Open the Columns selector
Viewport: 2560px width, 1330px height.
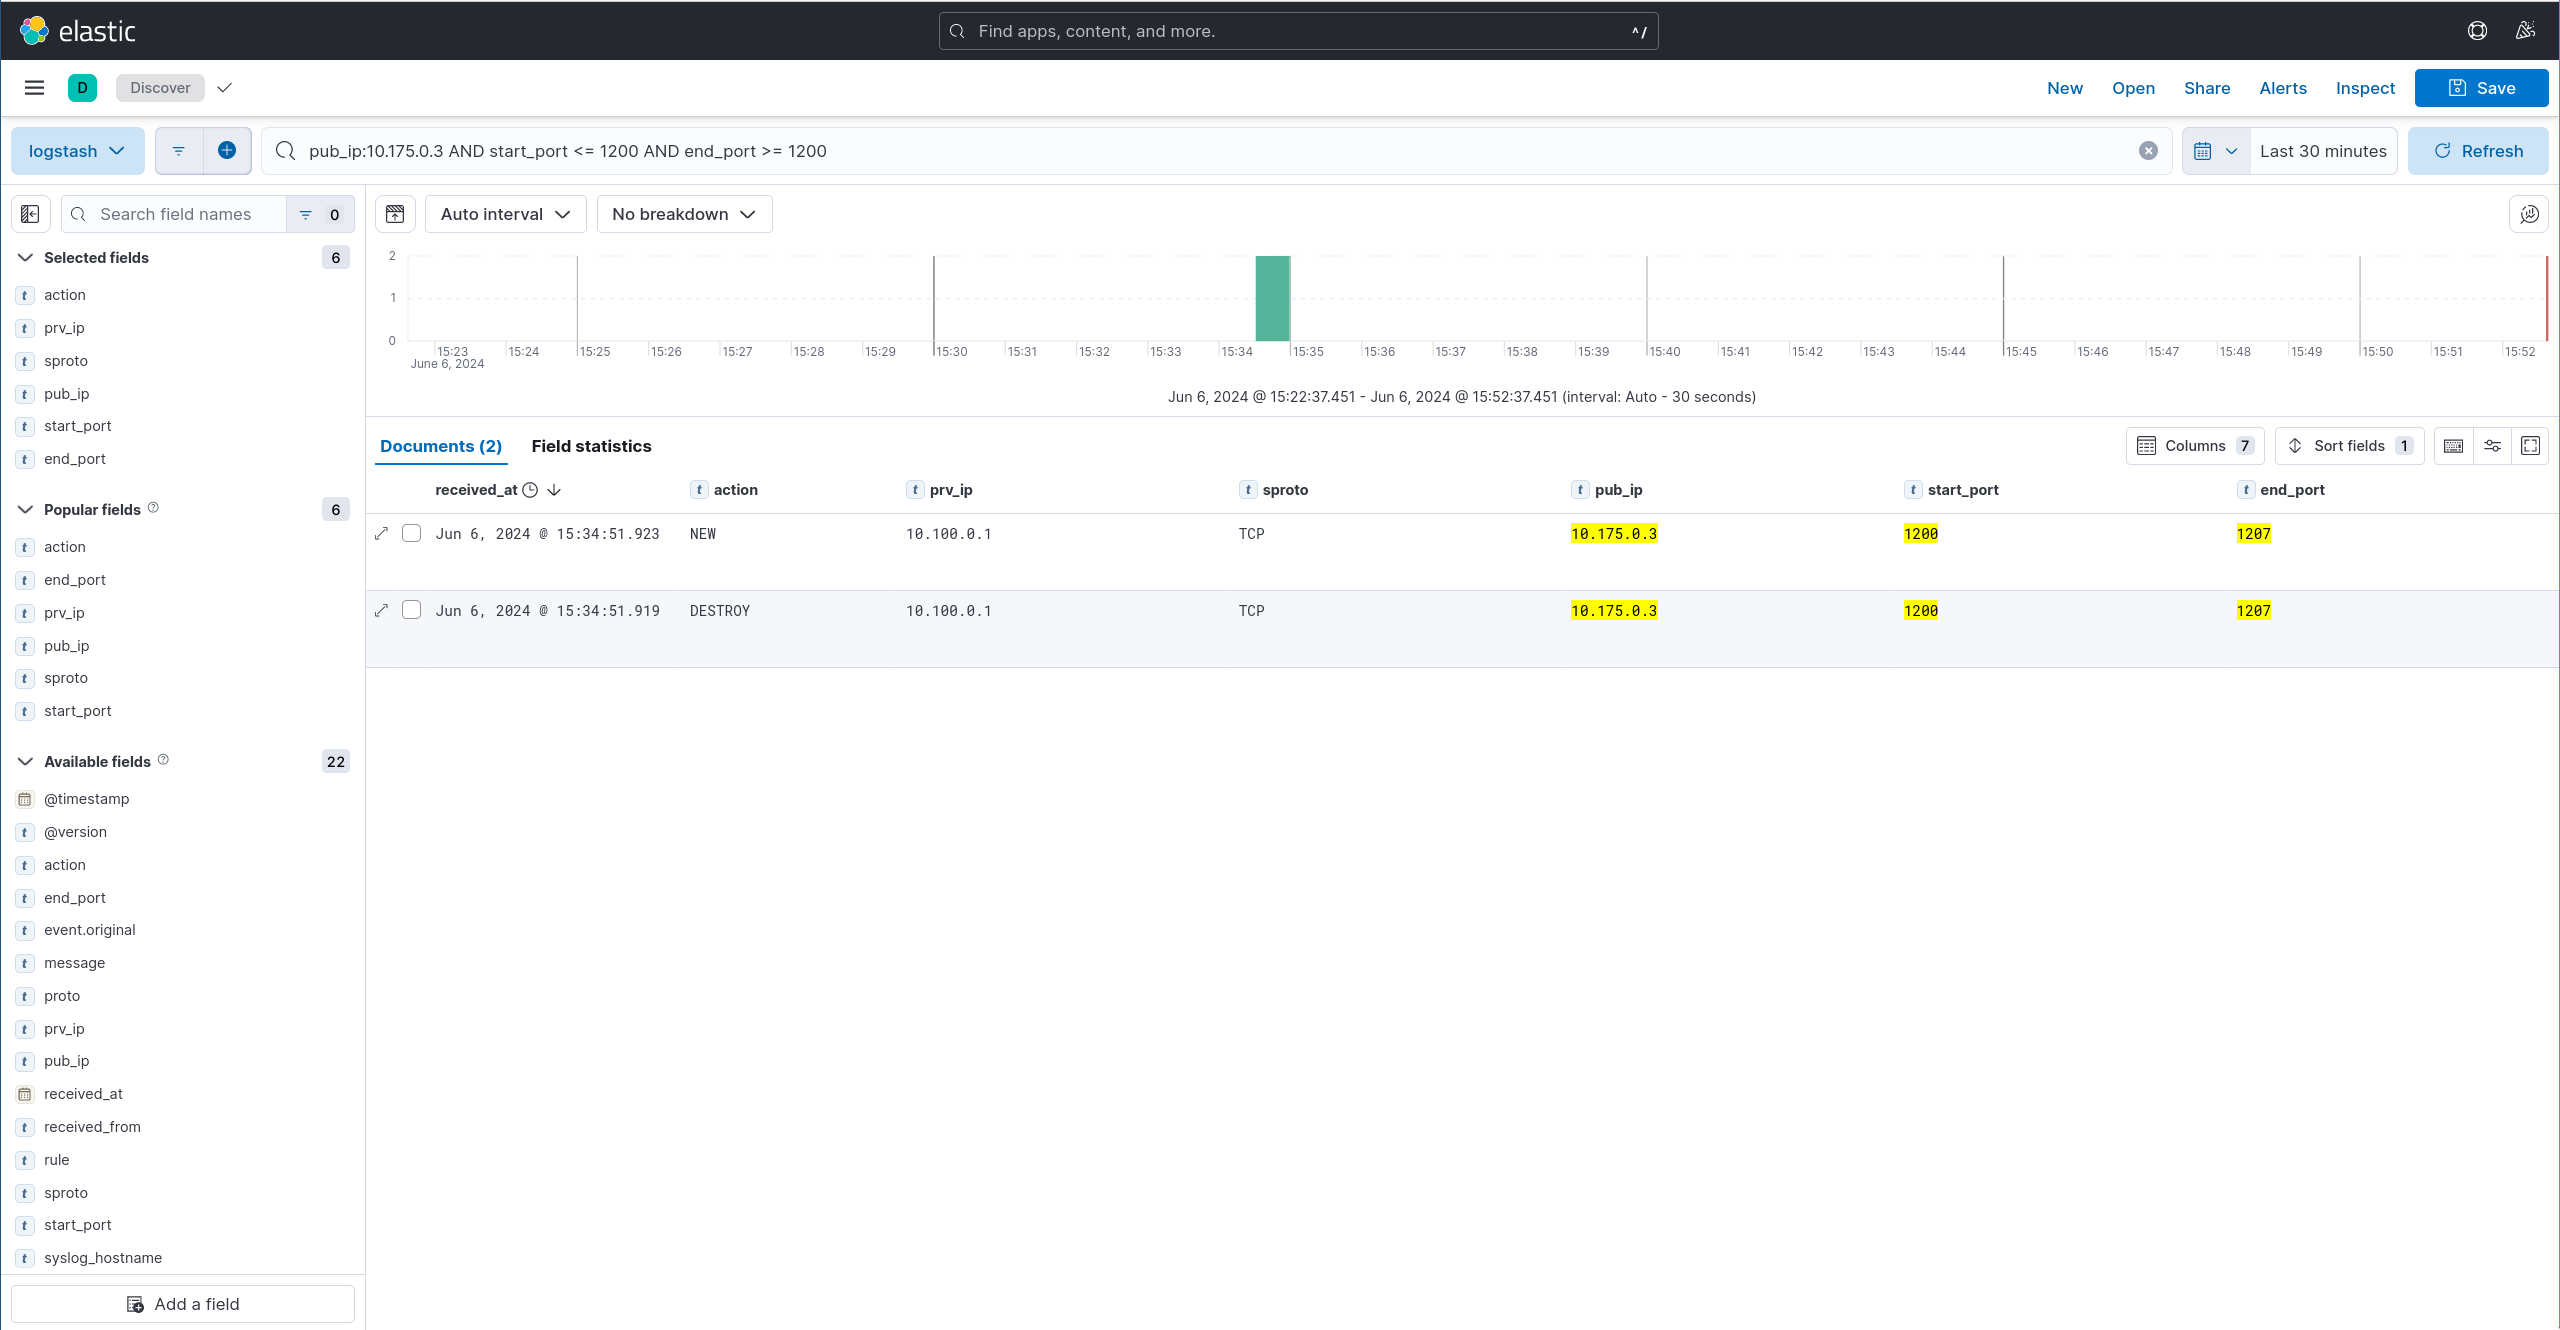[x=2195, y=446]
